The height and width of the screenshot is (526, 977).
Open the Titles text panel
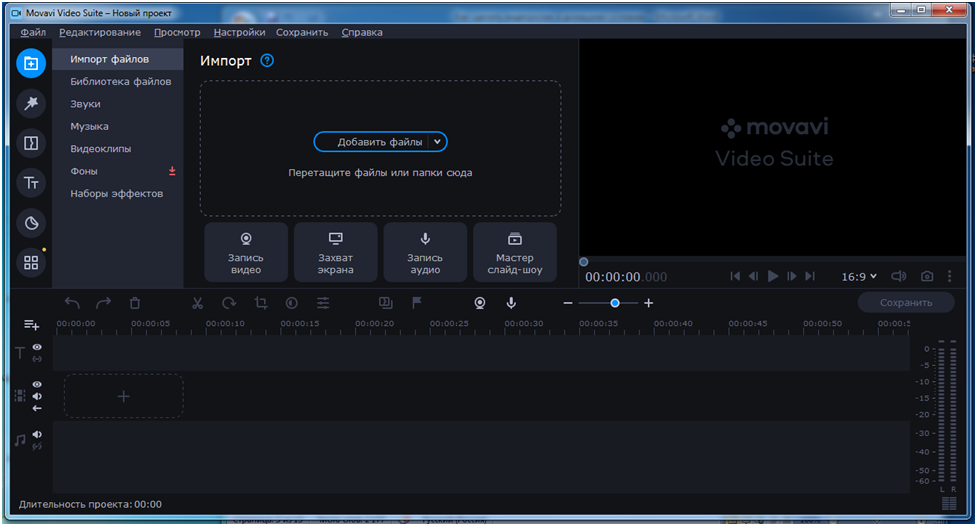(31, 183)
